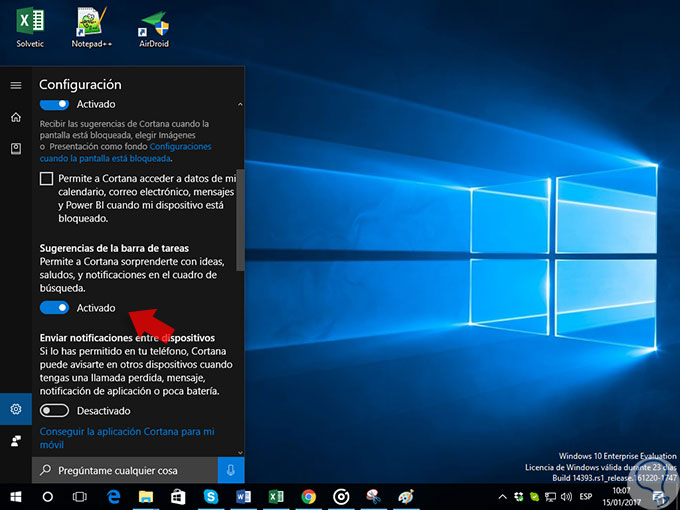Screen dimensions: 680x510
Task: Click Enviar notificaciones entre dispositivos heading
Action: pos(127,338)
